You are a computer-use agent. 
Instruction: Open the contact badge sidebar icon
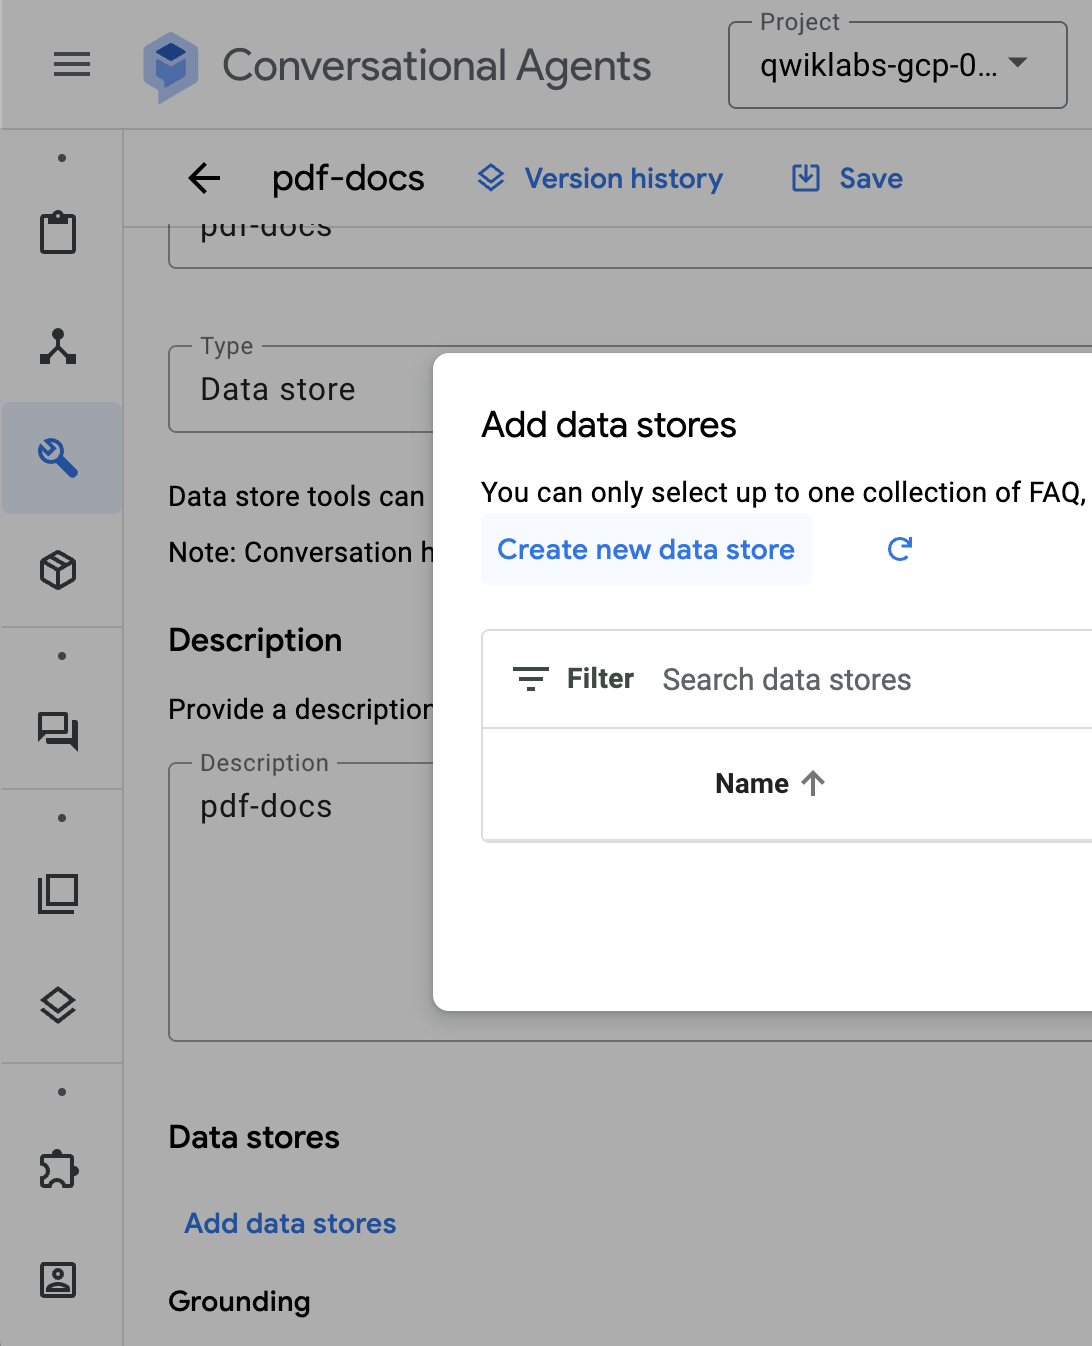[58, 1280]
